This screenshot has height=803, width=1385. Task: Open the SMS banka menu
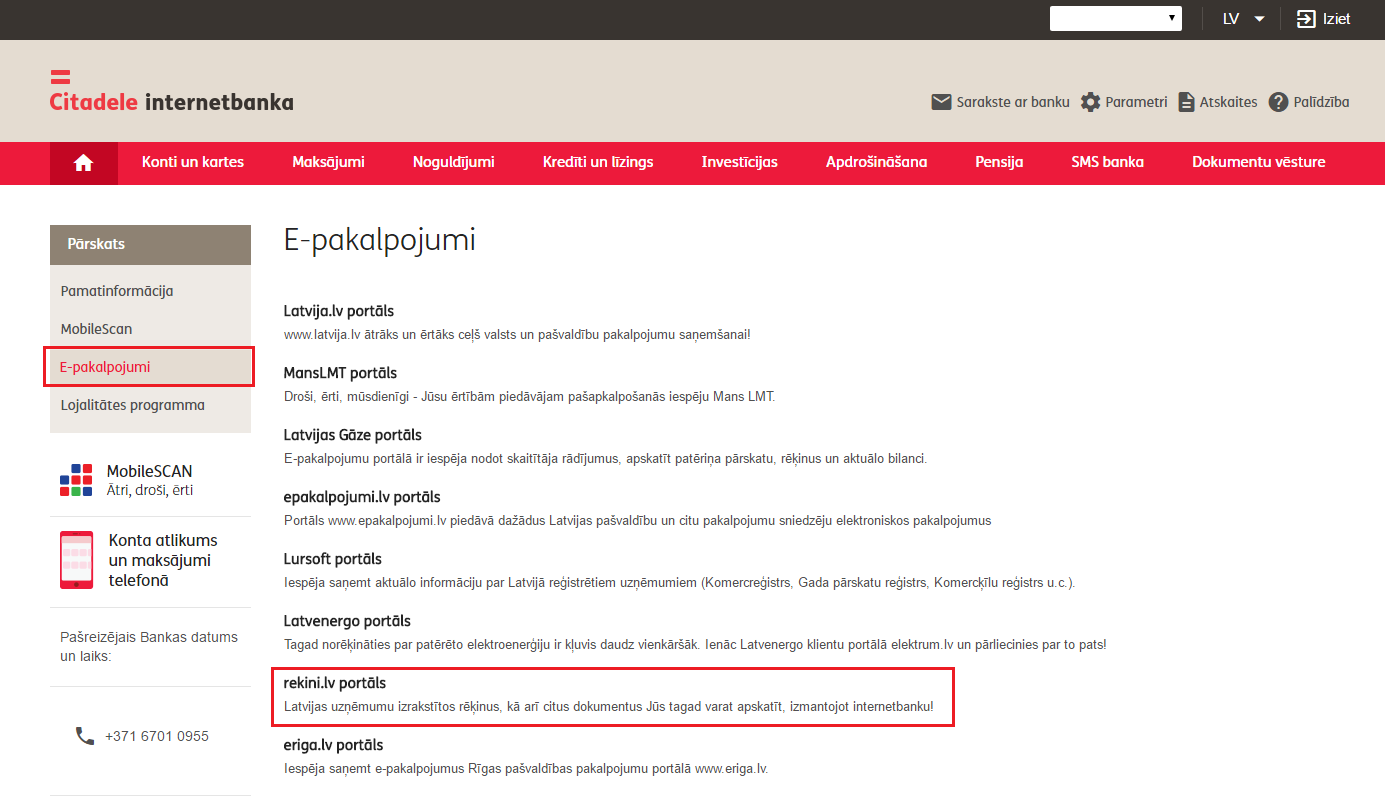1108,162
